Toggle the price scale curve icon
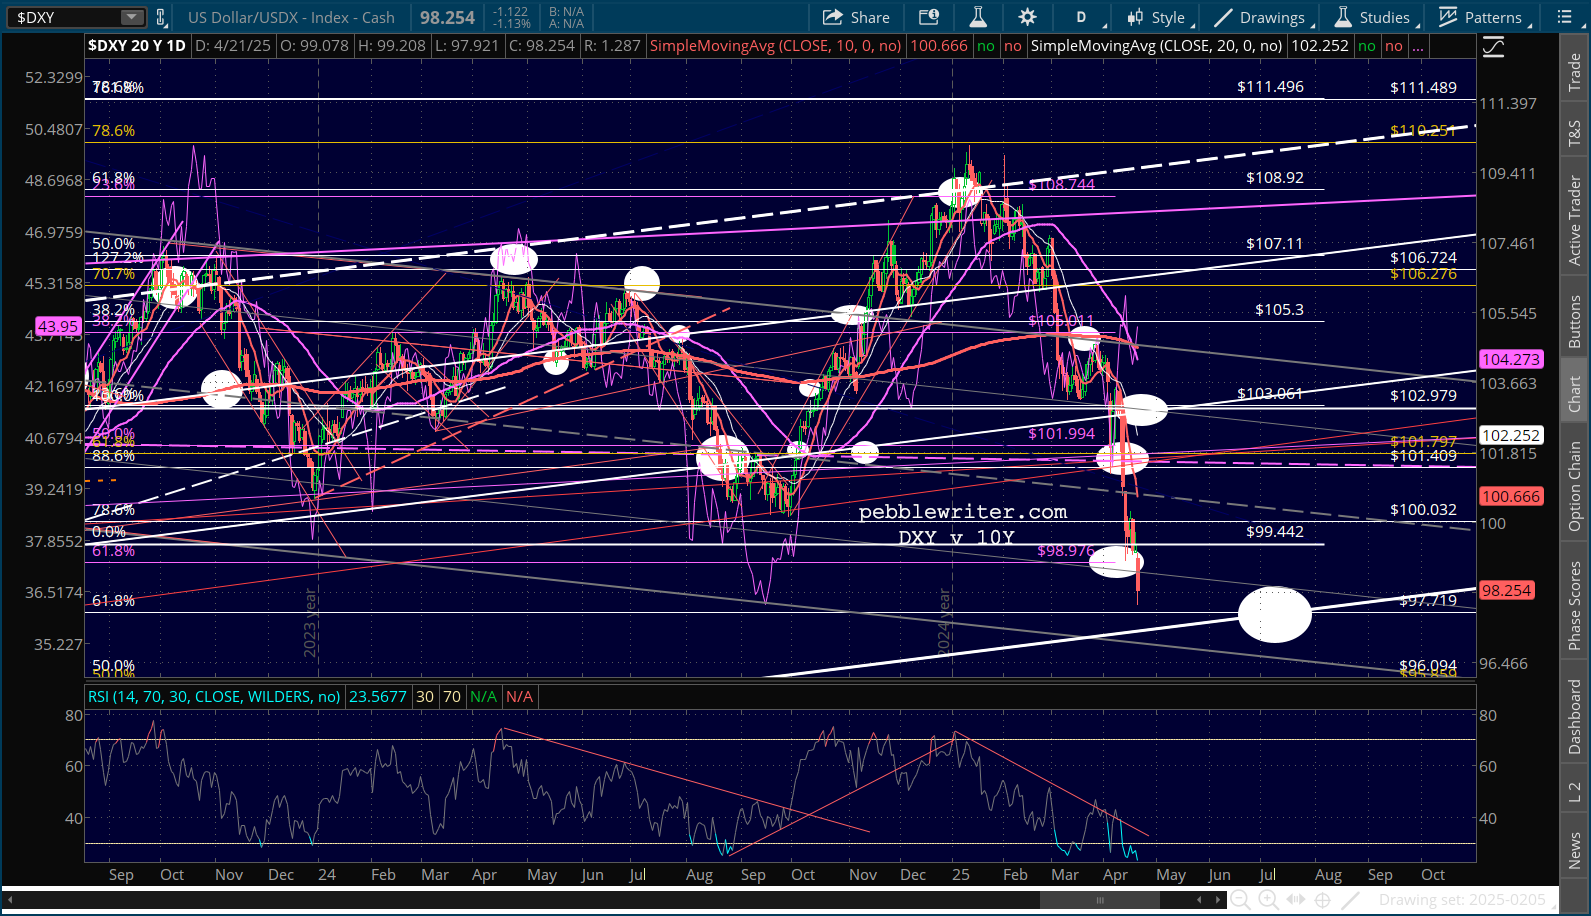 (1493, 47)
